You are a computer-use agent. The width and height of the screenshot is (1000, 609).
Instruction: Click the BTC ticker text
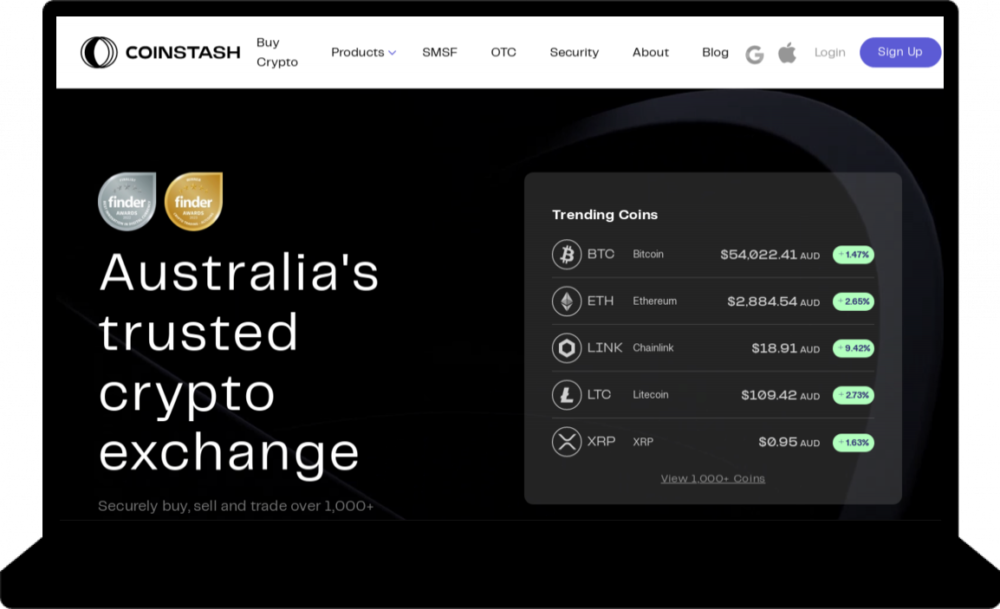(601, 254)
